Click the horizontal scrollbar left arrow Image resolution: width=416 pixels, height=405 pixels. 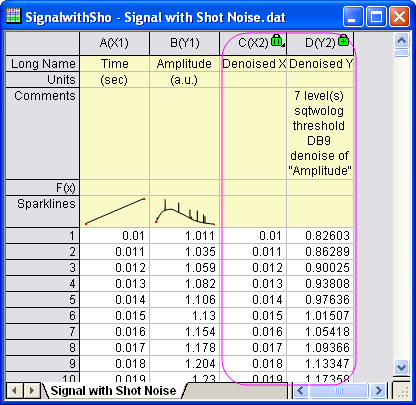pos(301,390)
